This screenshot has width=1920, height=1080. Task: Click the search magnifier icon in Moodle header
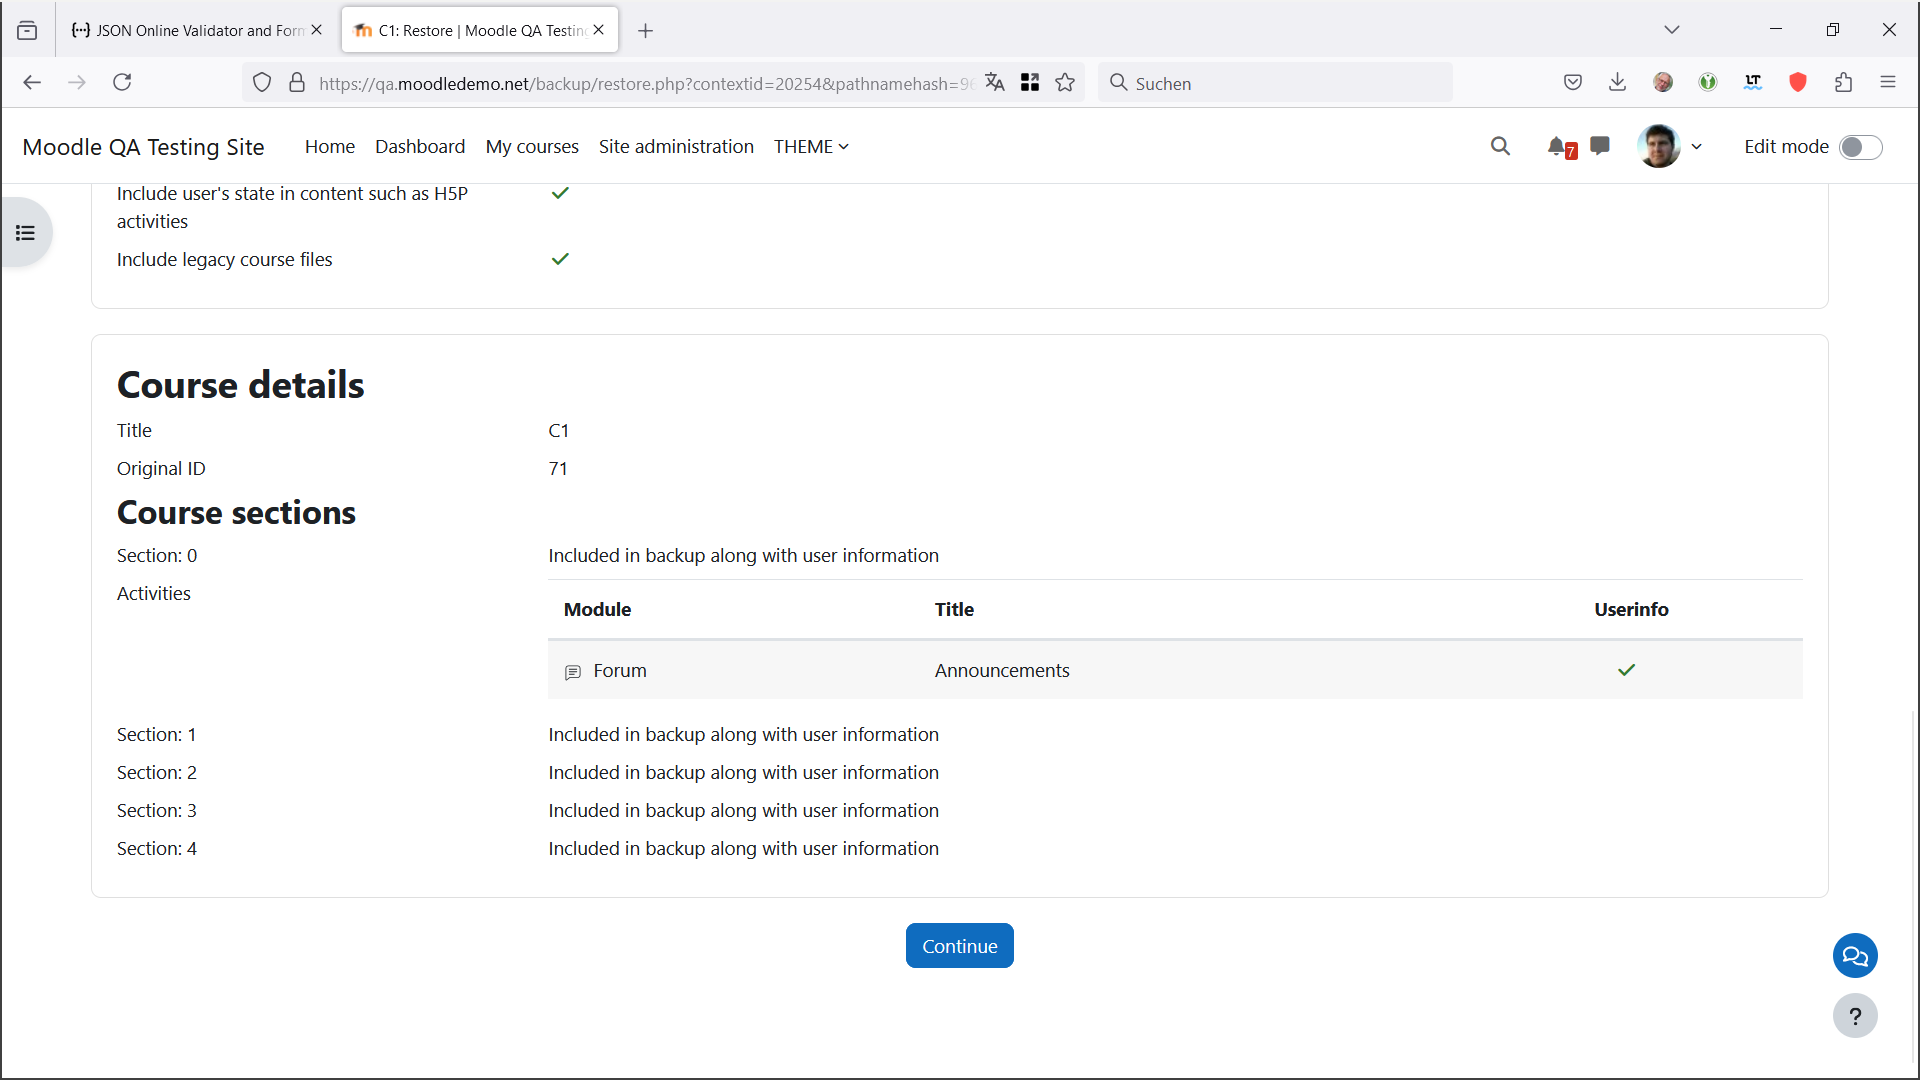coord(1500,147)
